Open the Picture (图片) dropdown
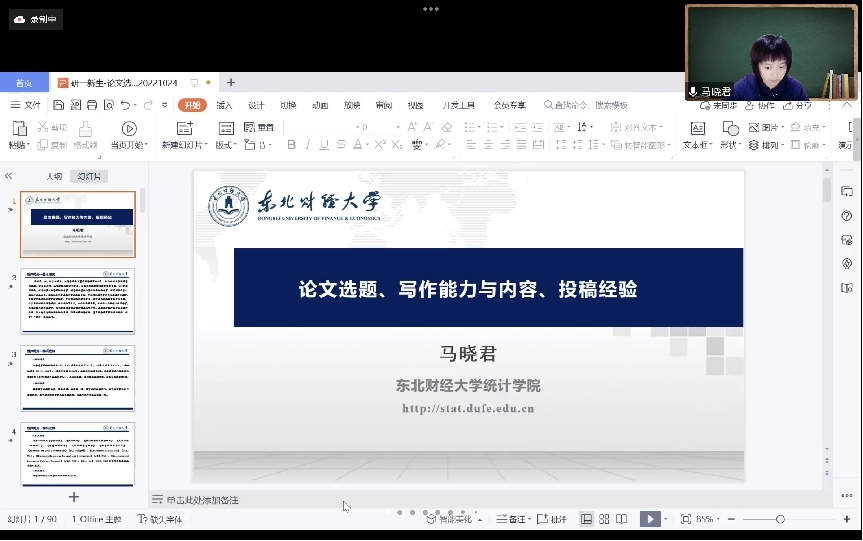The height and width of the screenshot is (541, 863). click(768, 128)
